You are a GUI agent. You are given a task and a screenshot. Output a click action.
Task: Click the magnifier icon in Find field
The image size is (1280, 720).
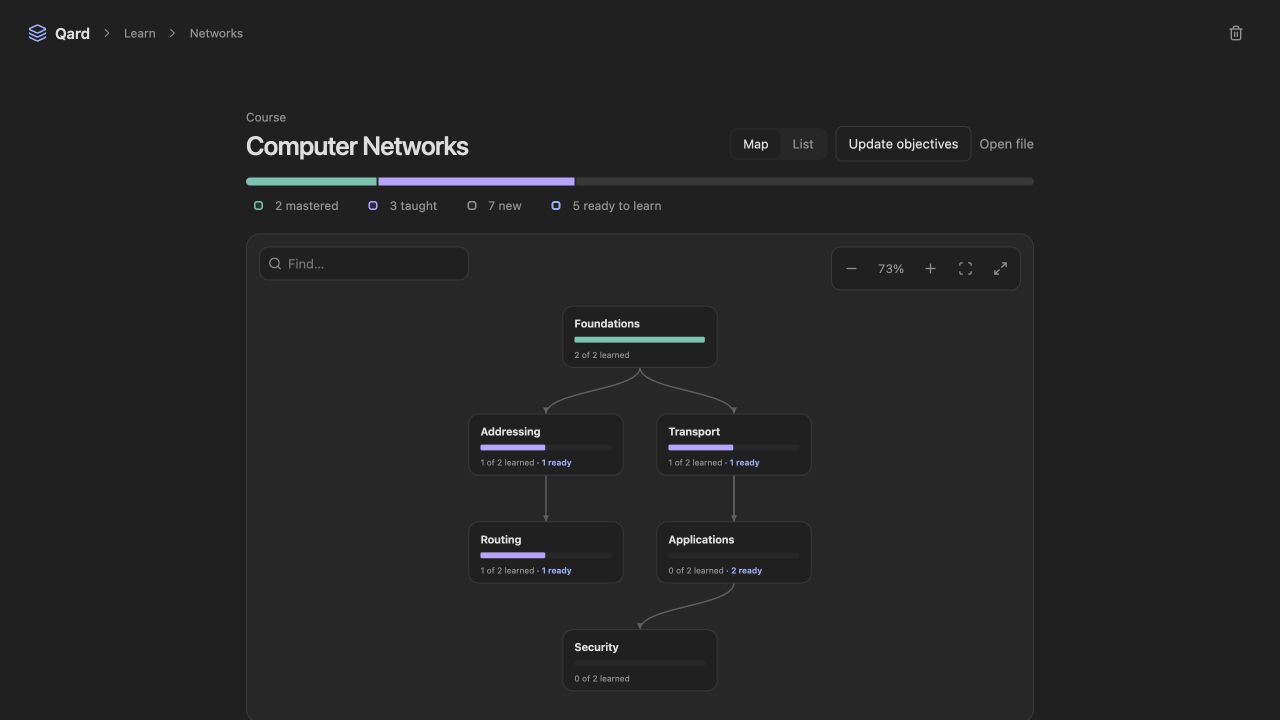coord(275,264)
